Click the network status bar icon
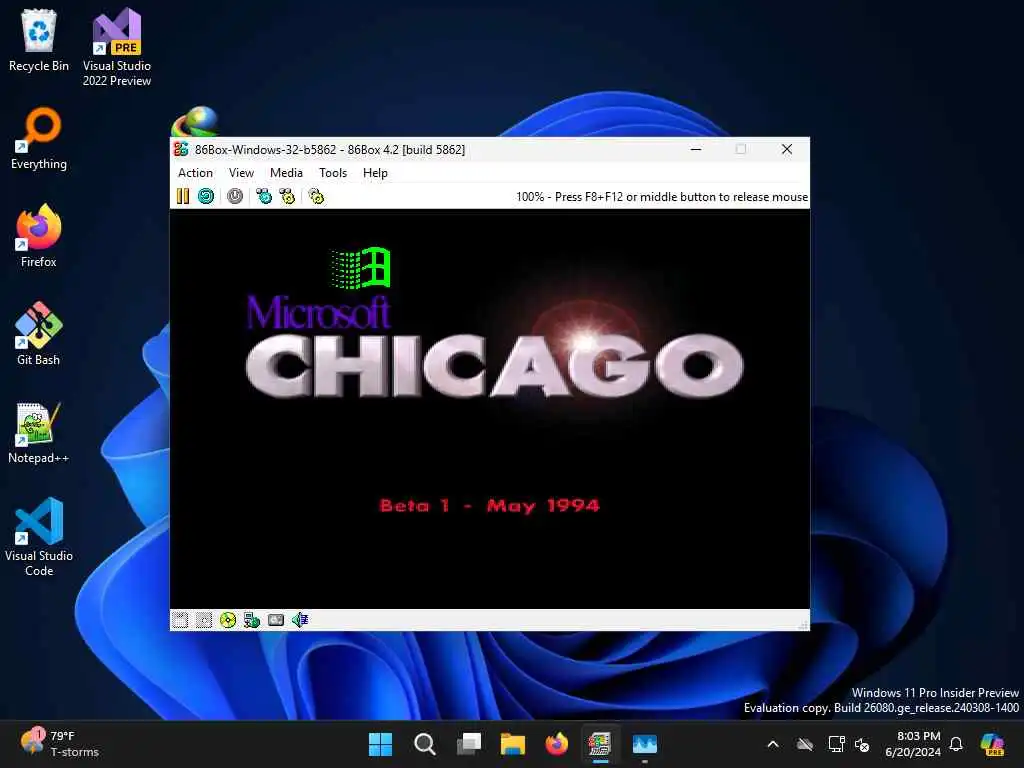 [x=251, y=620]
